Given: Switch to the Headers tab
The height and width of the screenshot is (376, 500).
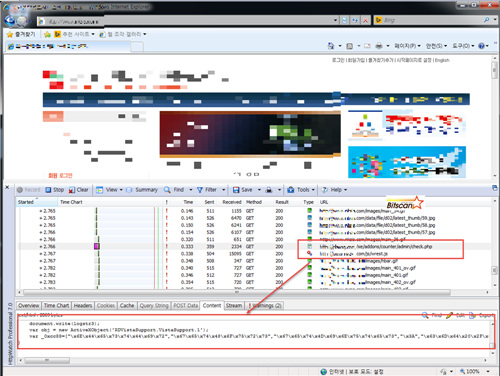Looking at the screenshot, I should click(x=83, y=306).
